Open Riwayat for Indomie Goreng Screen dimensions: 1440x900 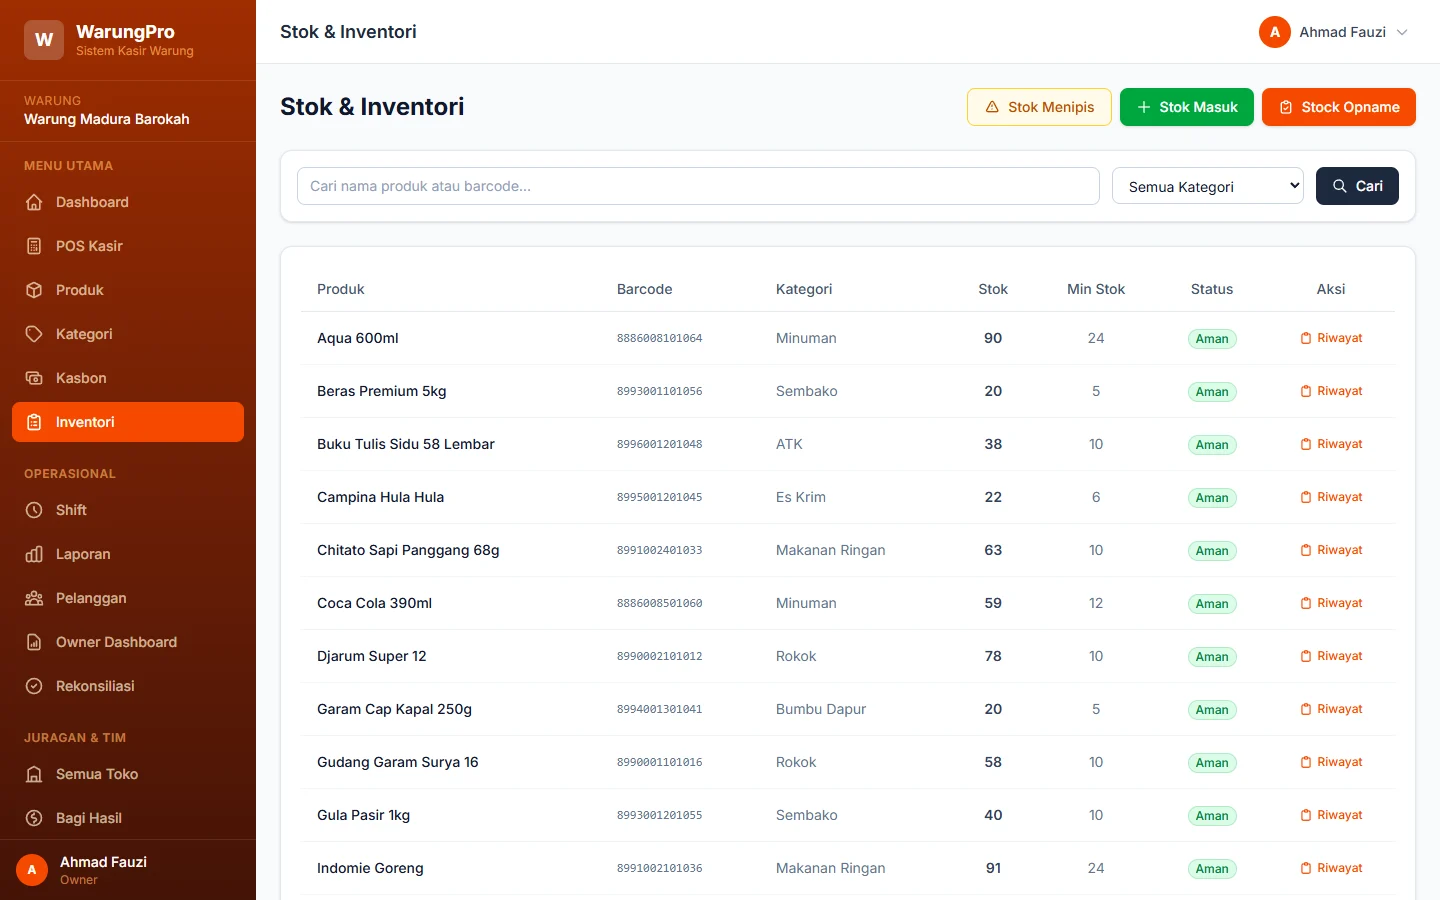(1331, 868)
